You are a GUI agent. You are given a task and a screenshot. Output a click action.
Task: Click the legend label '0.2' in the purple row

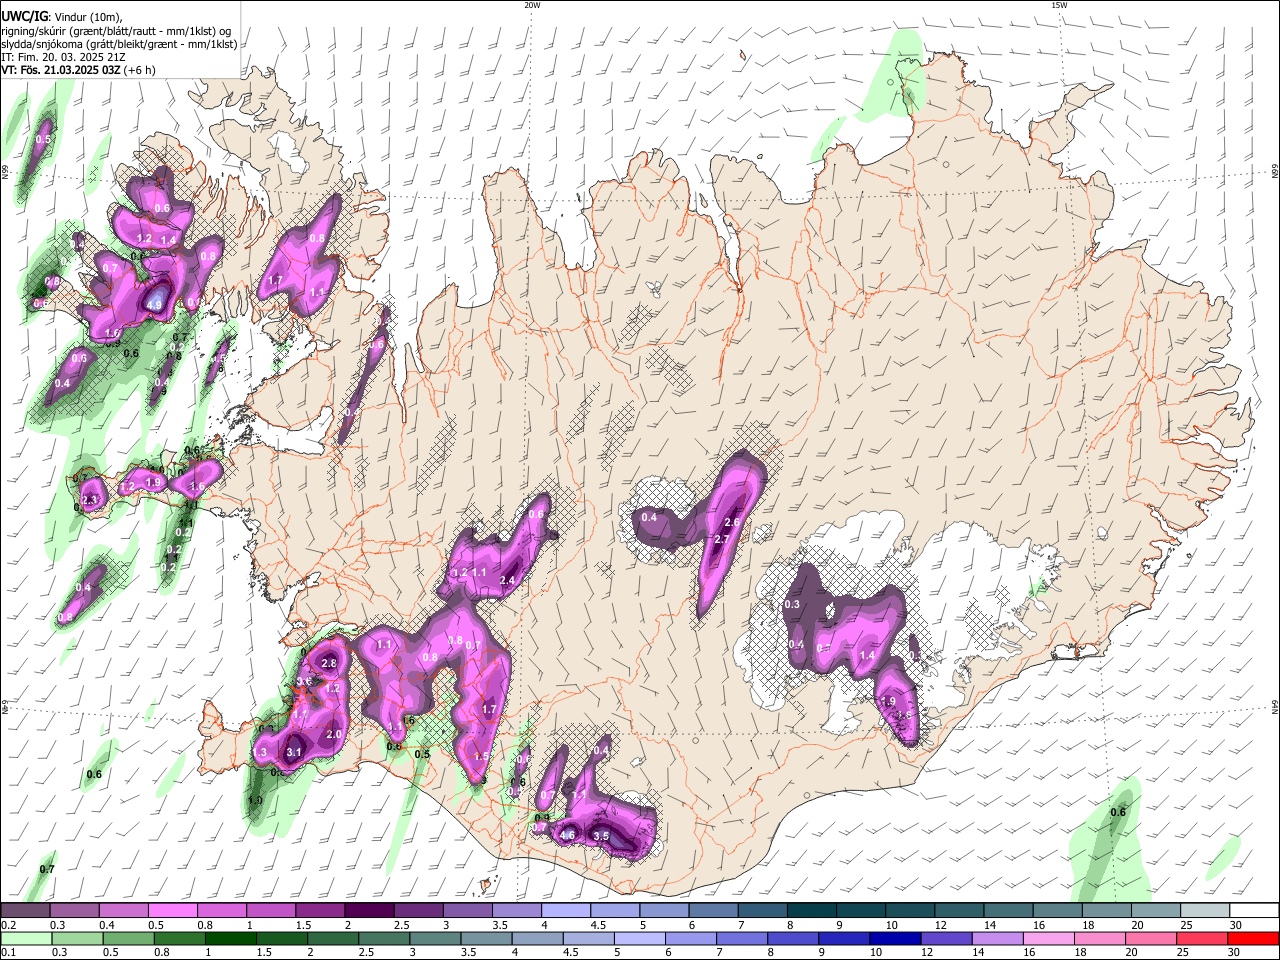(x=8, y=925)
